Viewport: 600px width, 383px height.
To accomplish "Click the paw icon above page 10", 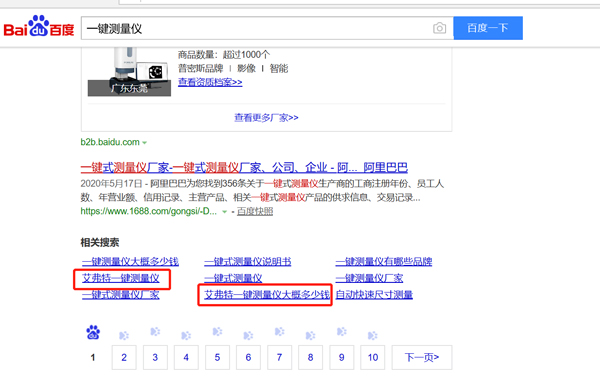I will [x=373, y=336].
